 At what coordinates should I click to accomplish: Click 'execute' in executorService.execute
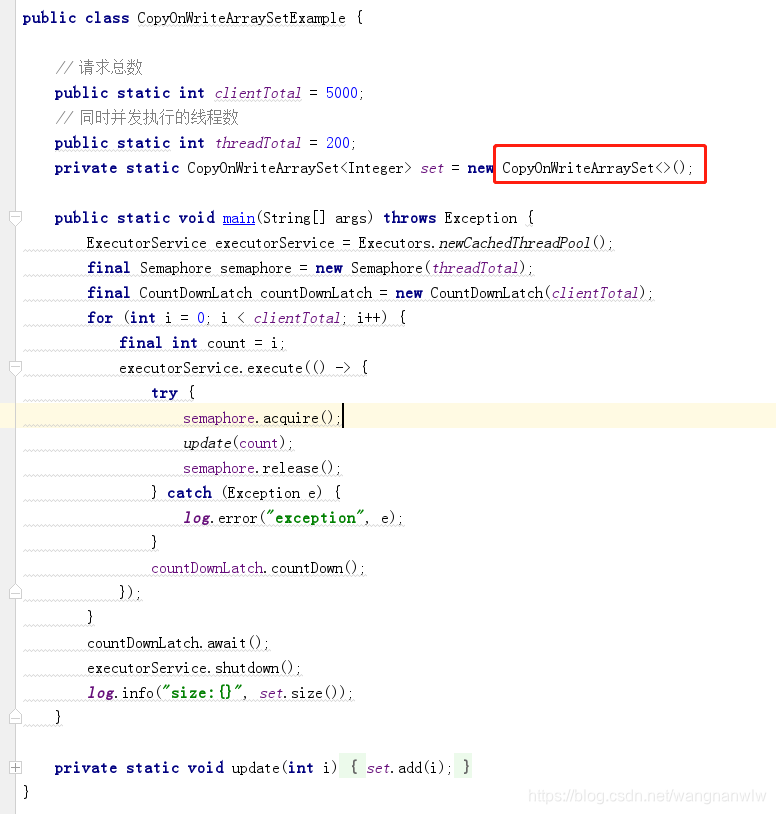275,368
